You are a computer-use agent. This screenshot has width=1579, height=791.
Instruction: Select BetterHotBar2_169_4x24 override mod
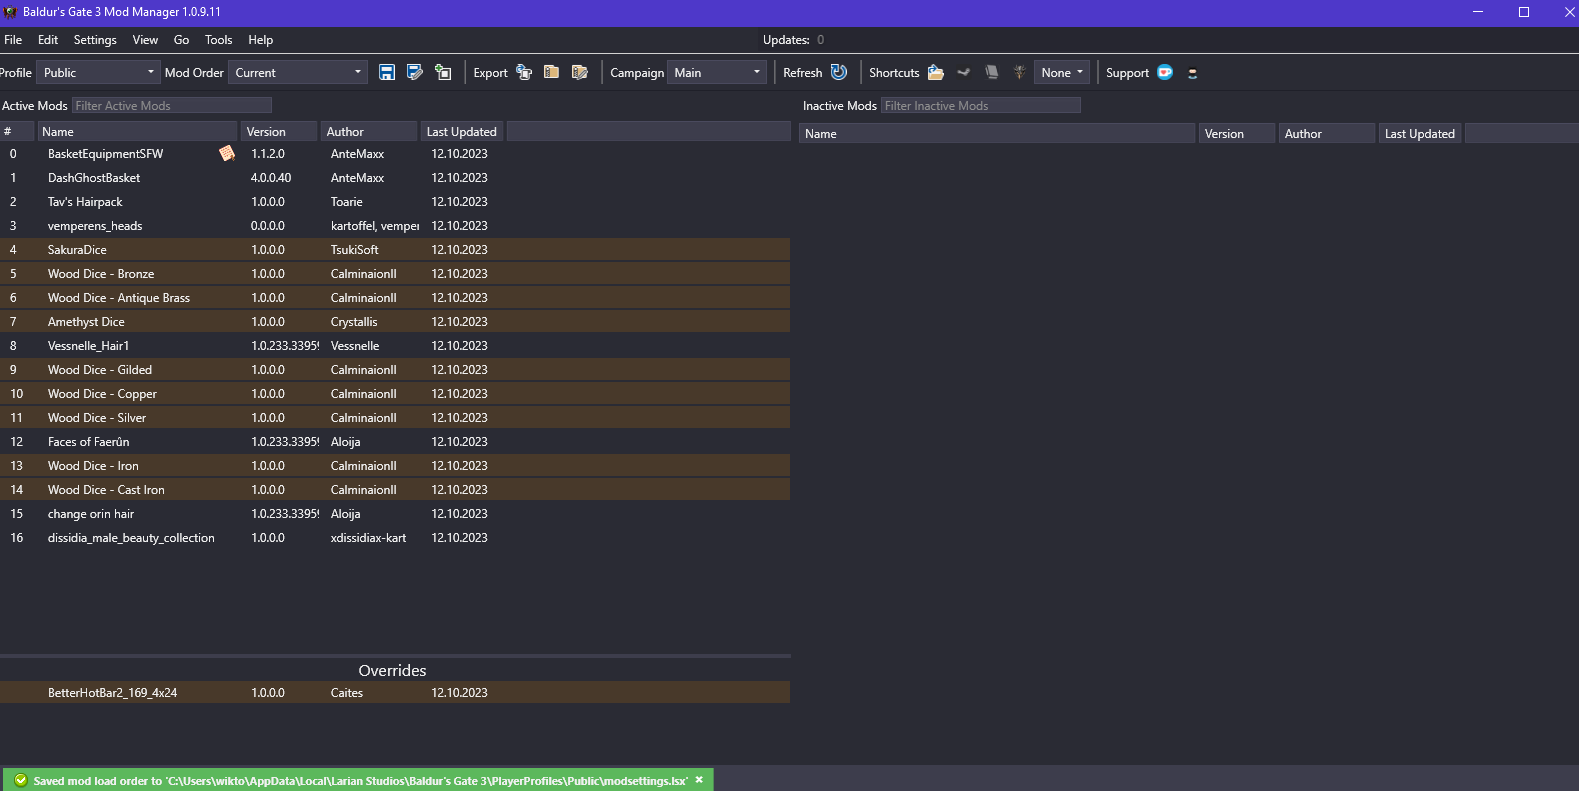(395, 692)
